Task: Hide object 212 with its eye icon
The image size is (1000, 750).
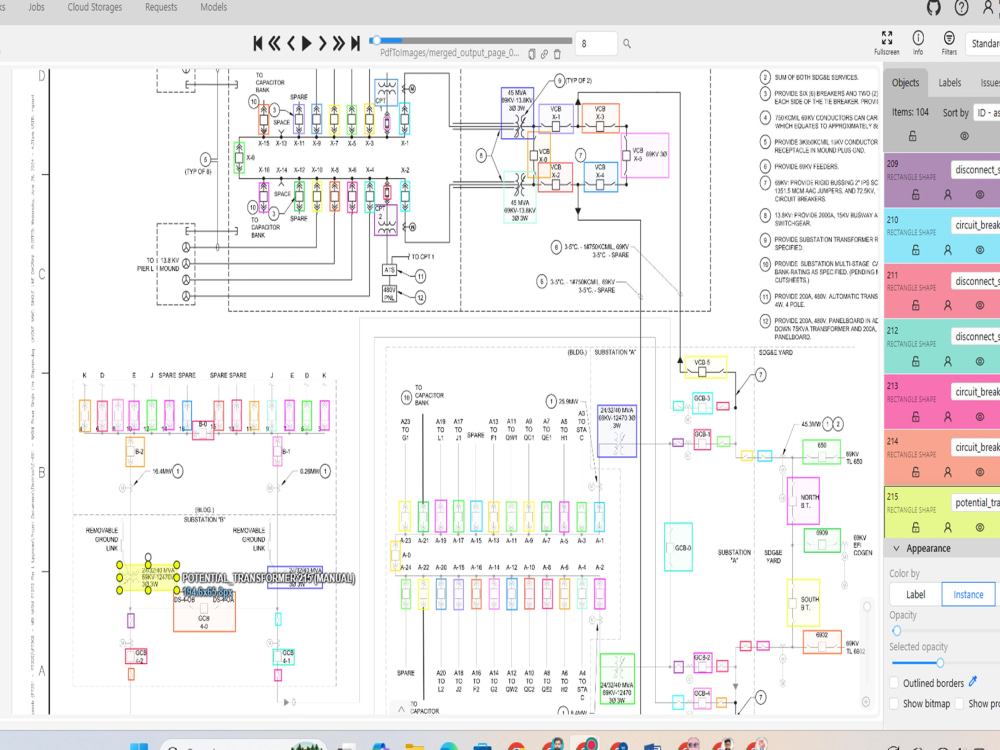Action: point(980,361)
